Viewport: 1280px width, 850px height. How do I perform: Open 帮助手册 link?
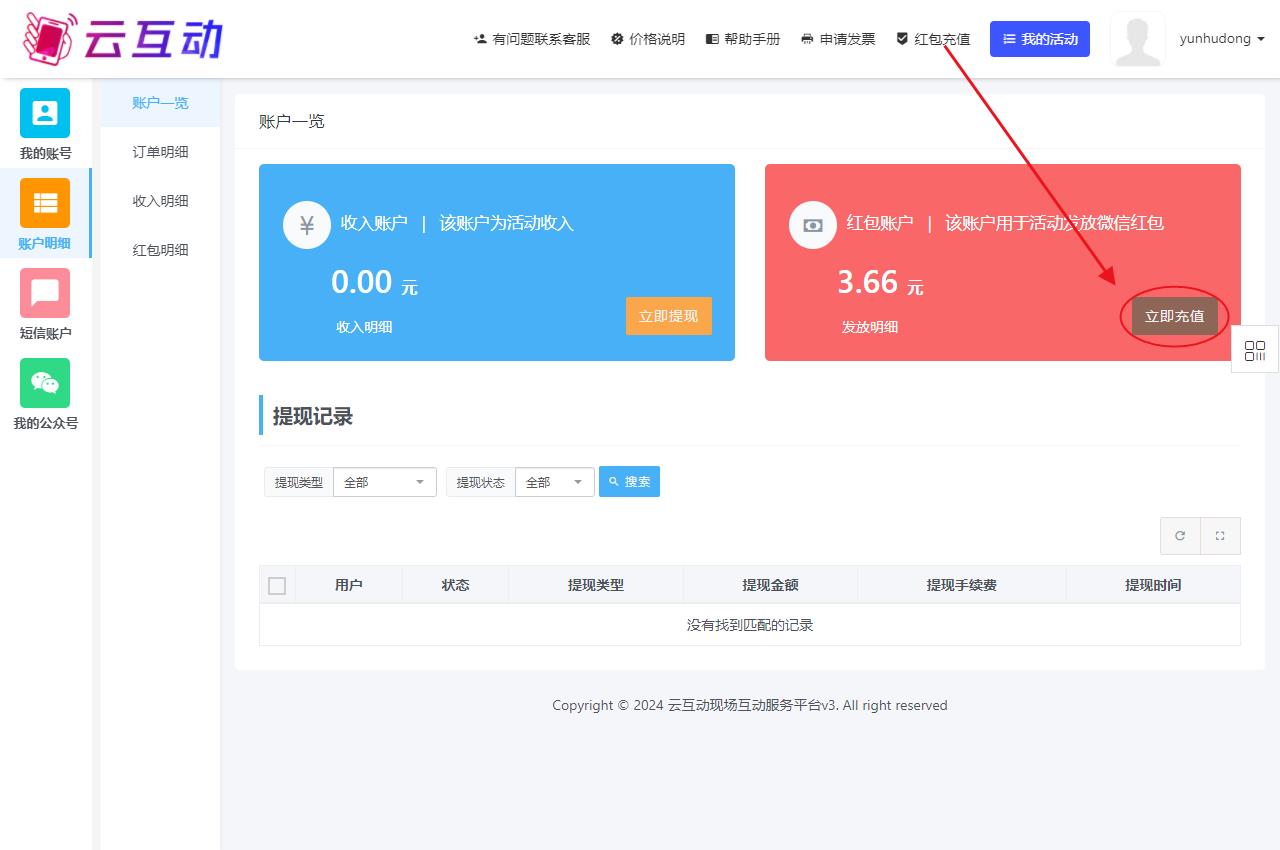(x=743, y=39)
